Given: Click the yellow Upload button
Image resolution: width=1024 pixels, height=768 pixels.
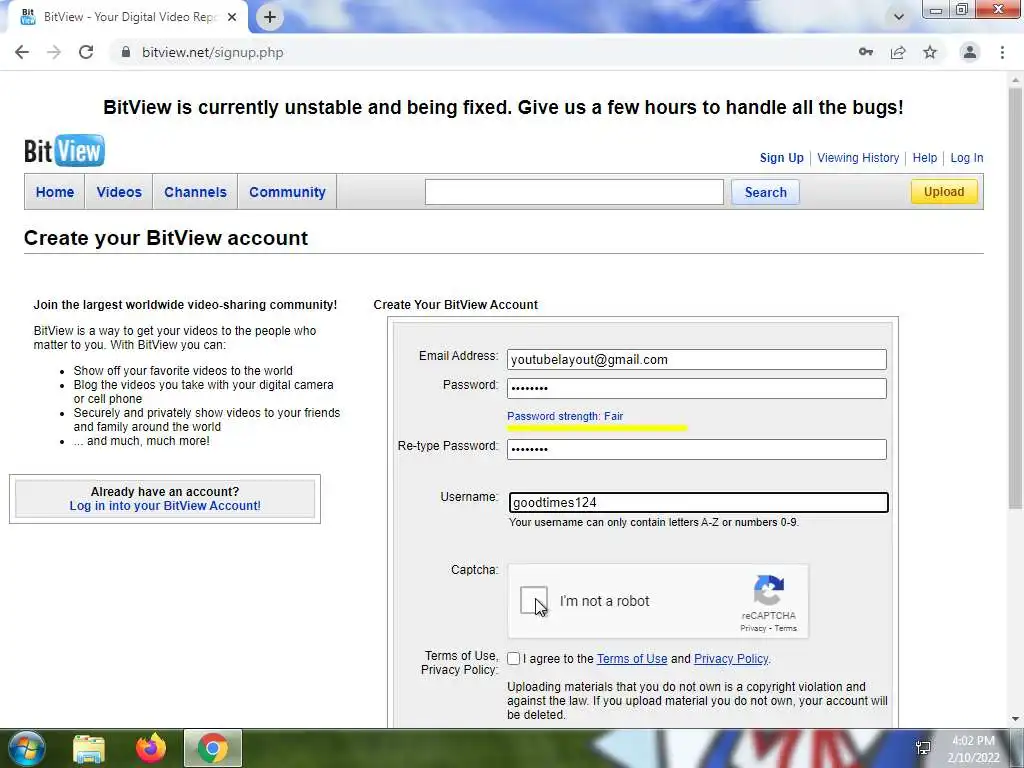Looking at the screenshot, I should [944, 191].
